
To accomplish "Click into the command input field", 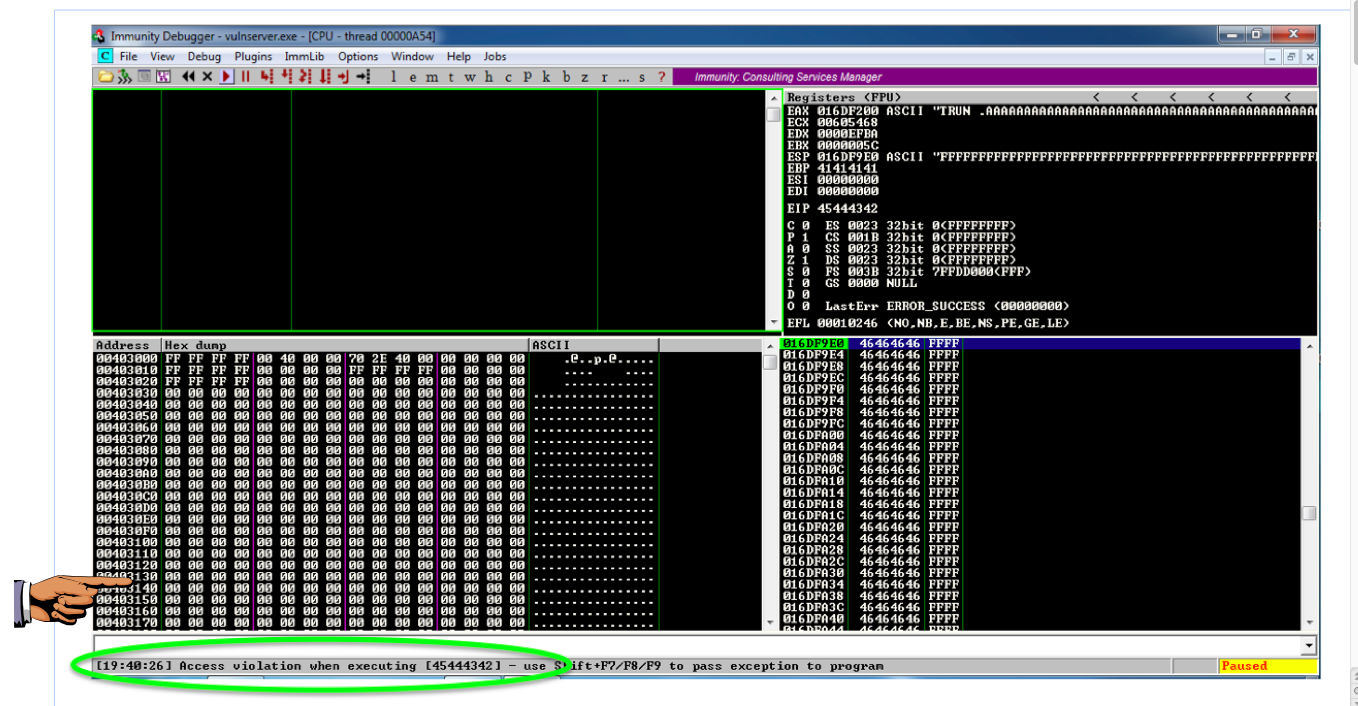I will [697, 646].
